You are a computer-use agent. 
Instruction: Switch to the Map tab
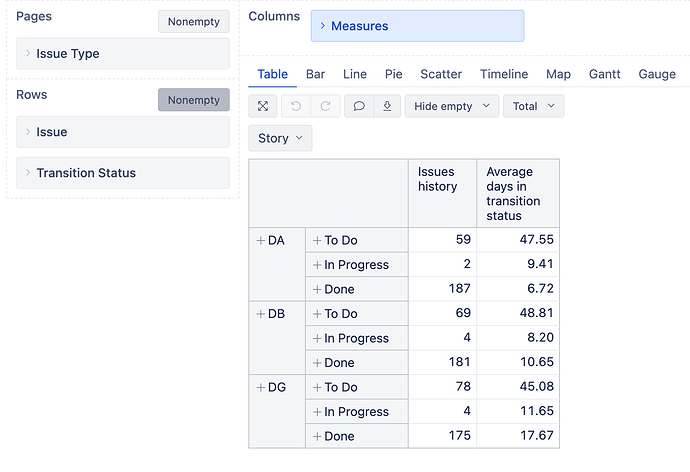click(558, 74)
